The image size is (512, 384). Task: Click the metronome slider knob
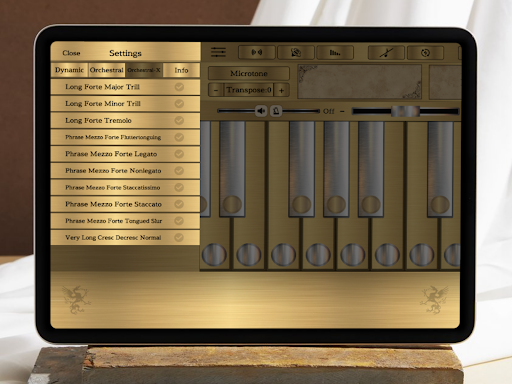276,111
